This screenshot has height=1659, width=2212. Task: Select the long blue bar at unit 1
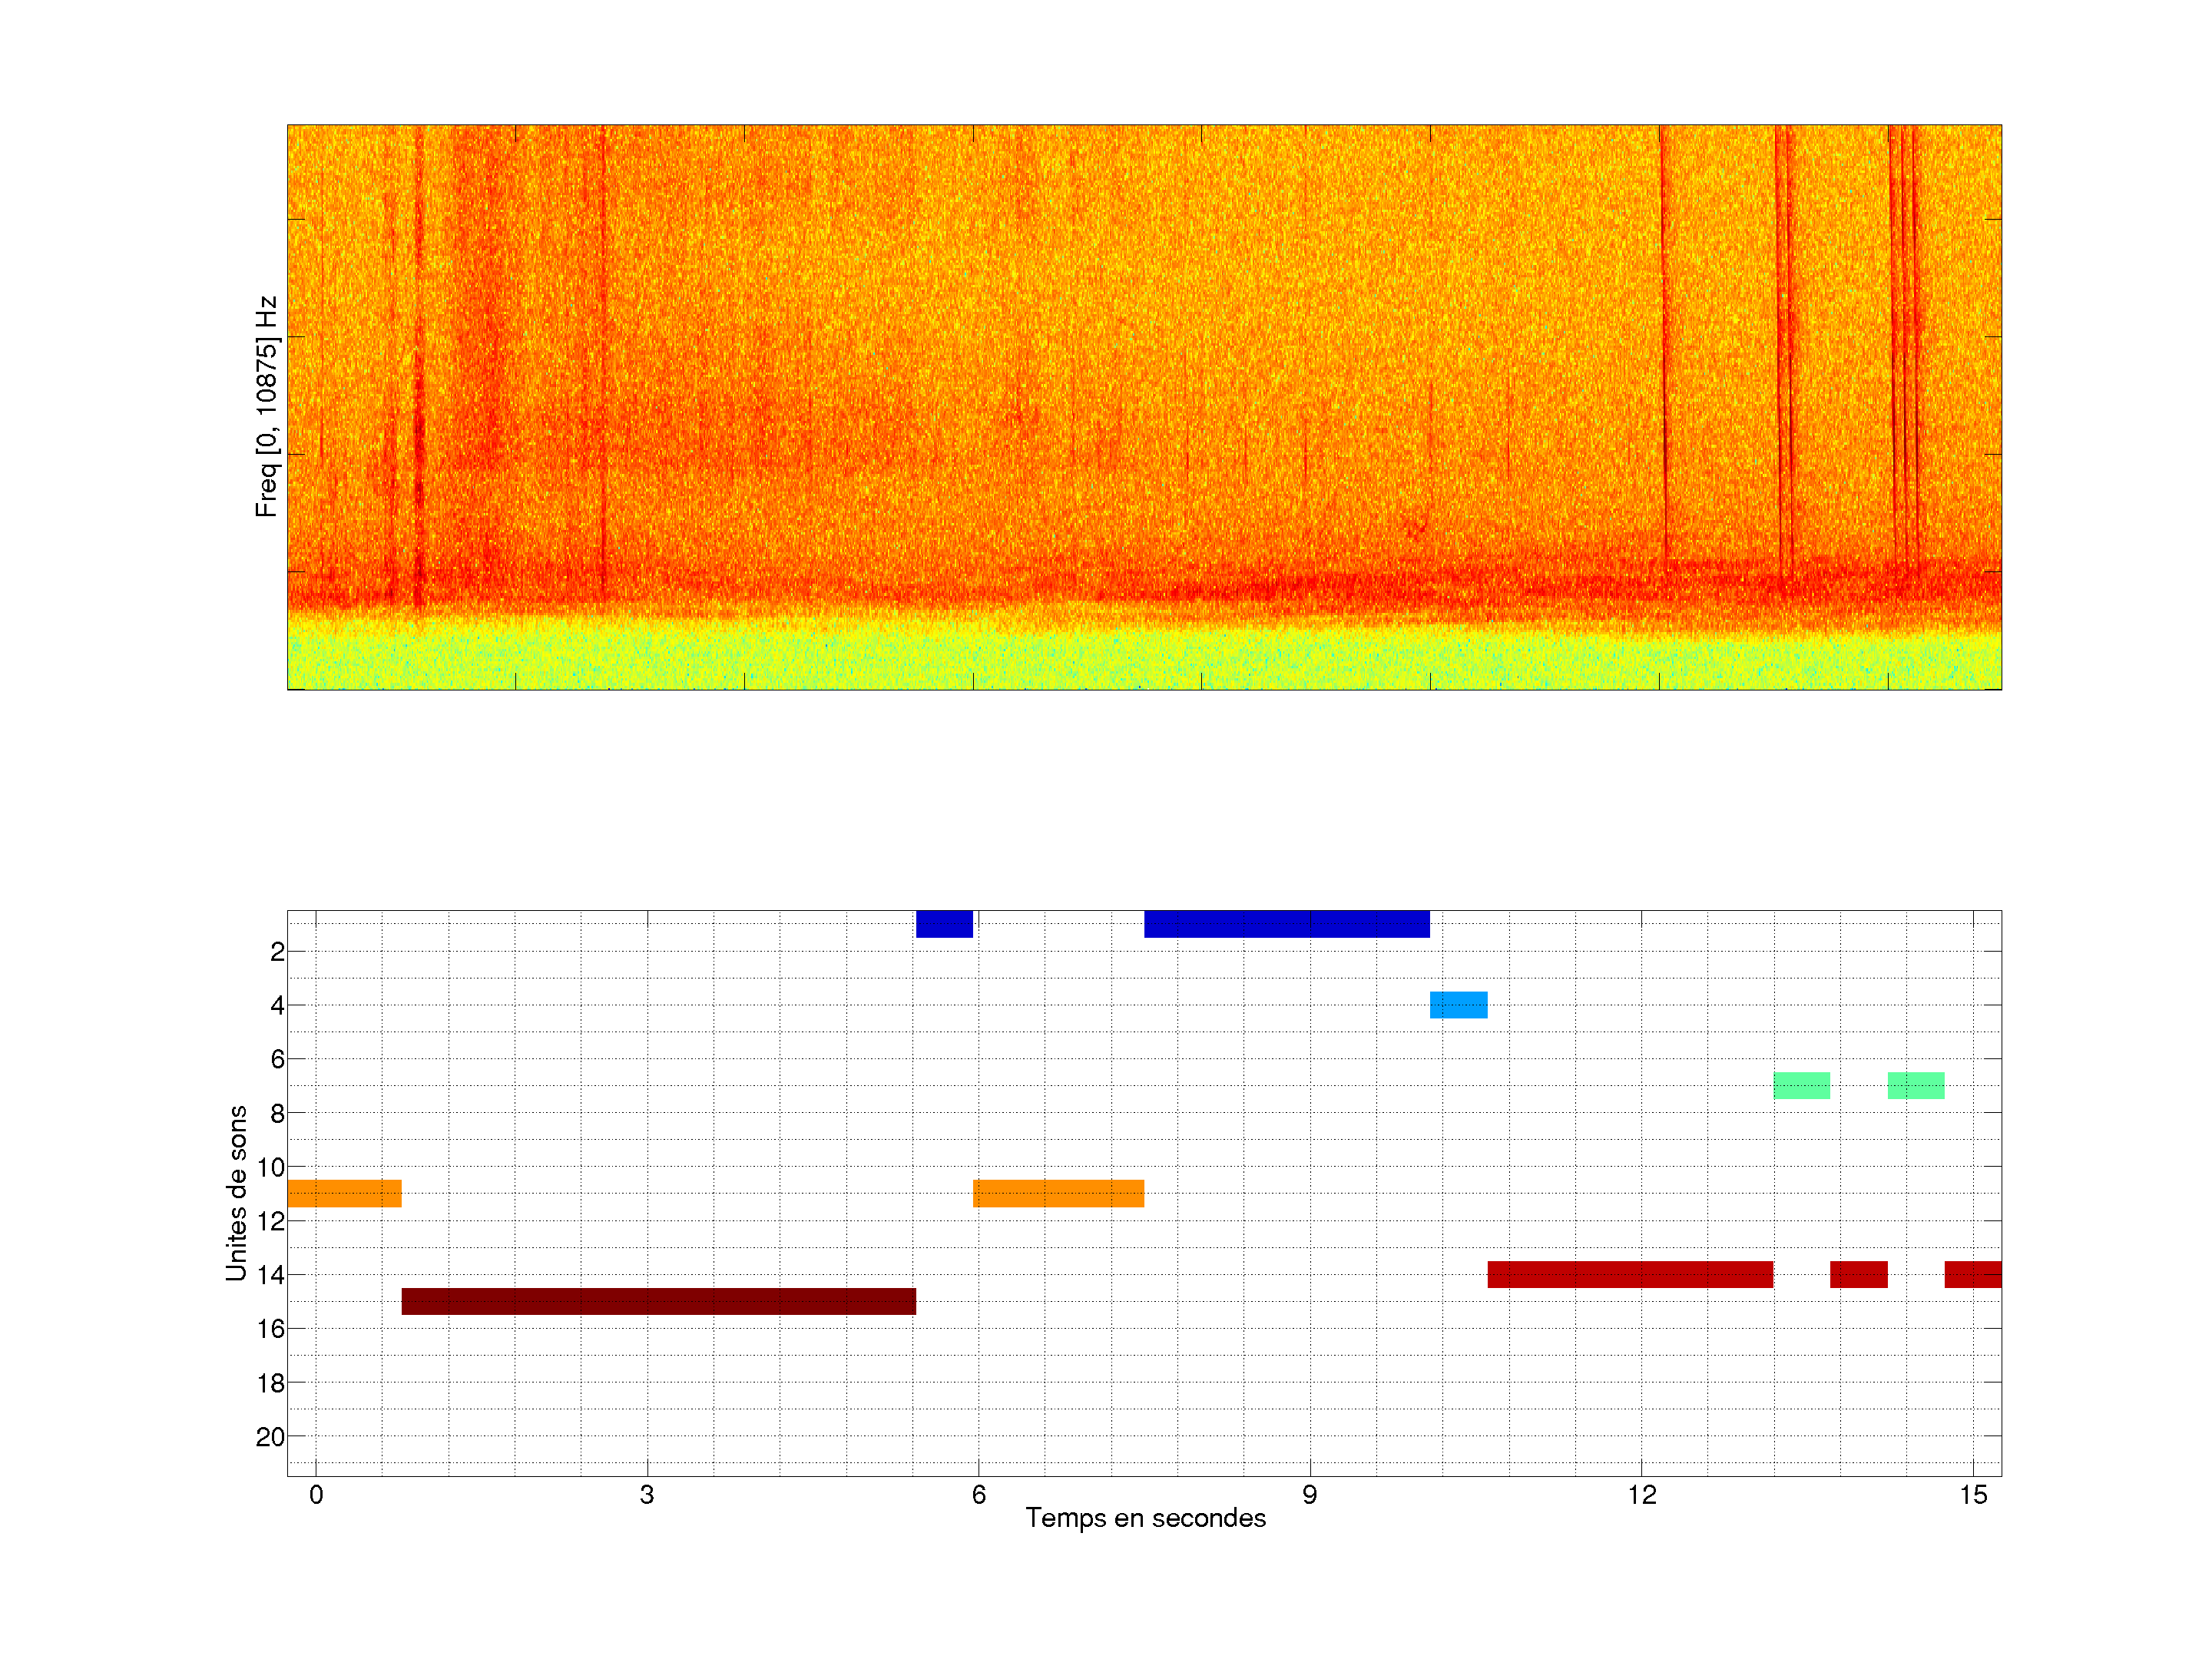pyautogui.click(x=1286, y=924)
